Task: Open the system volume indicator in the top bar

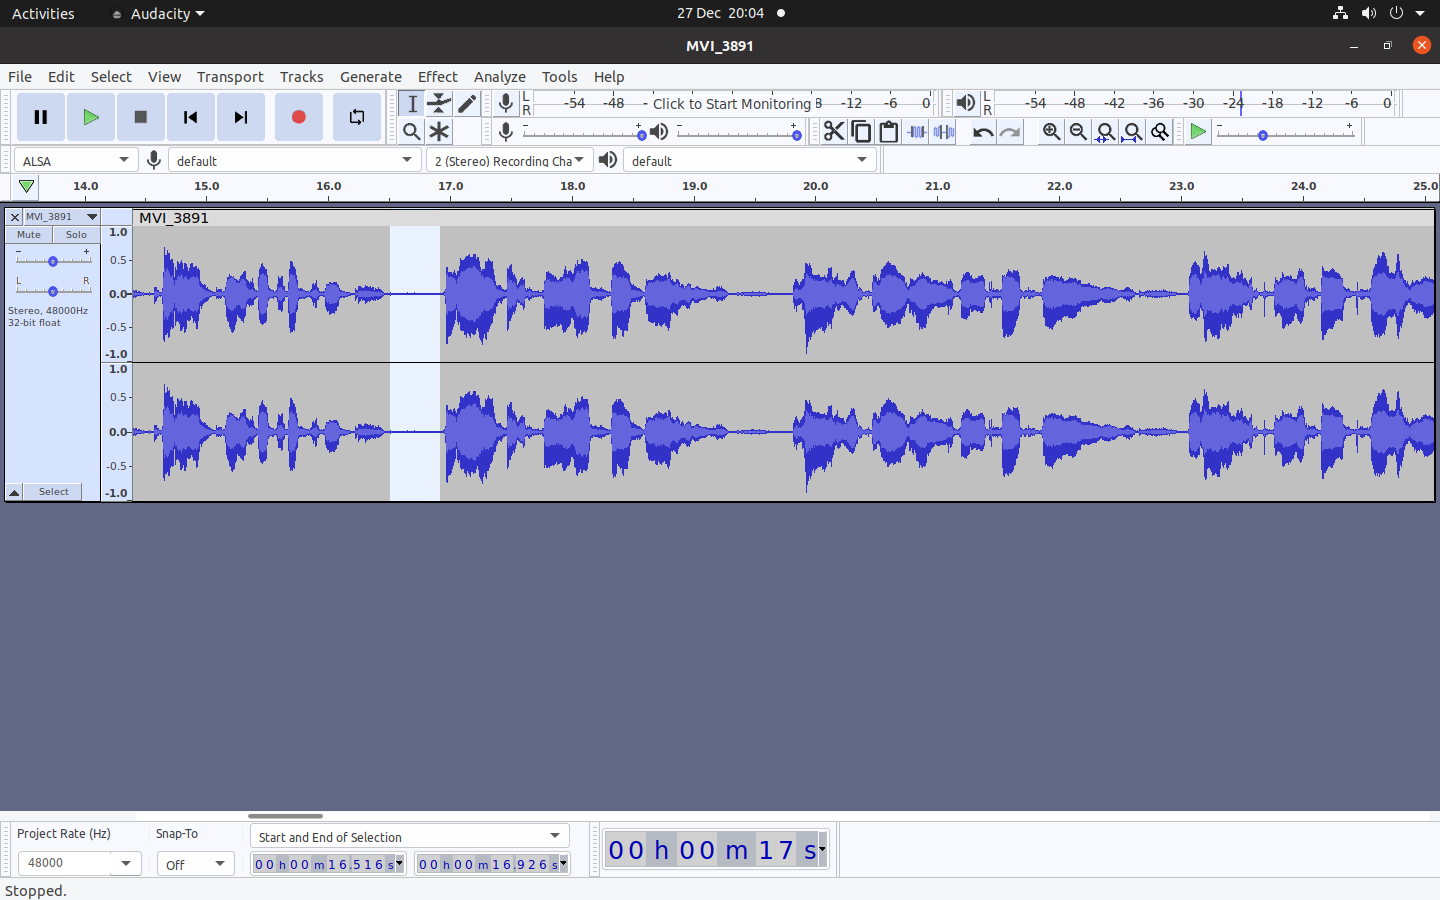Action: click(1369, 13)
